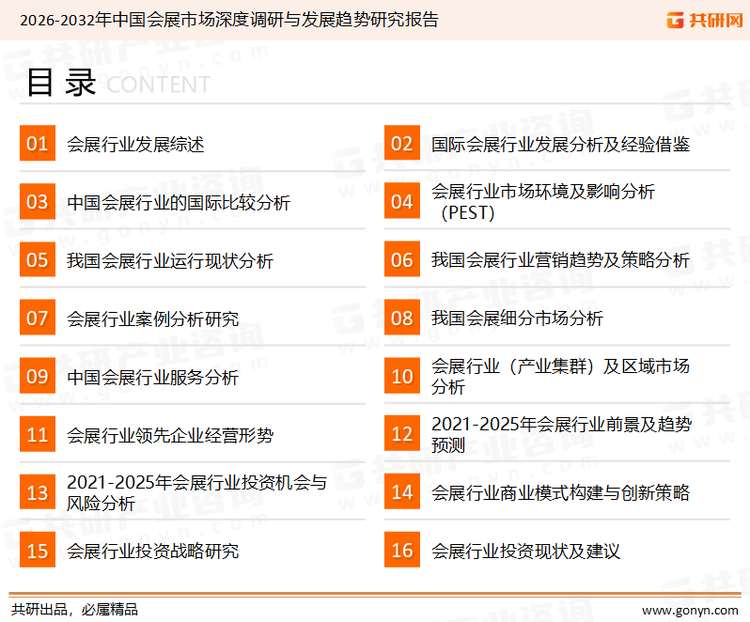This screenshot has height=622, width=750.
Task: Select 我国会展细分市场分析 item
Action: tap(517, 319)
